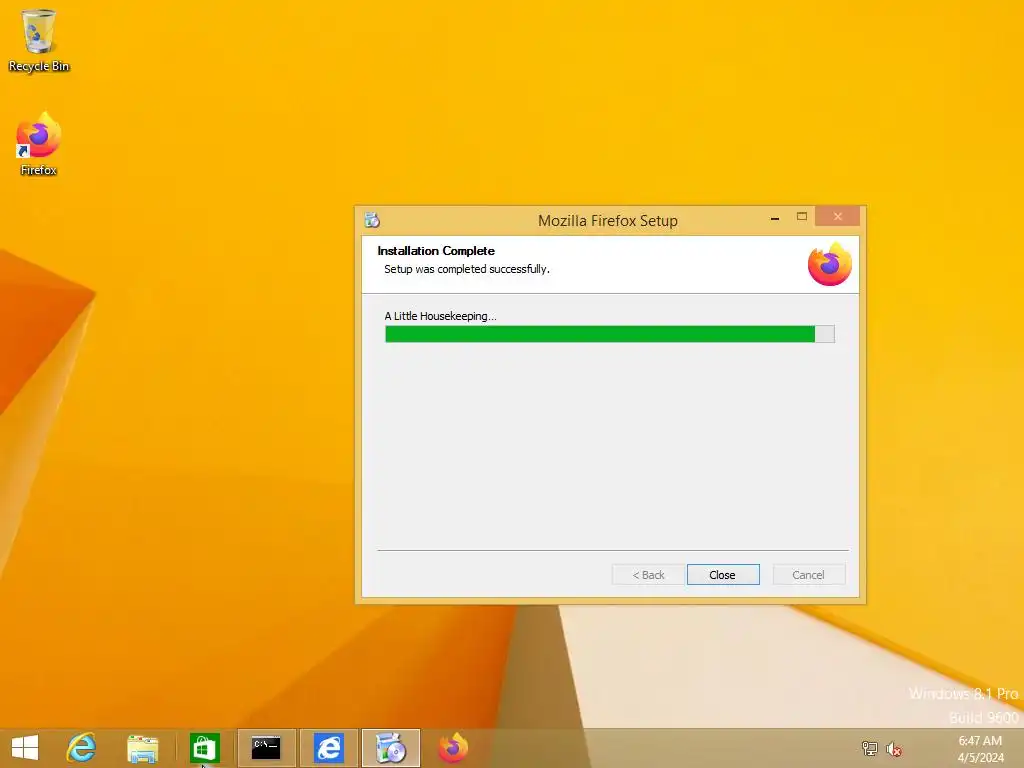1024x768 pixels.
Task: Launch Firefox from the taskbar icon
Action: tap(453, 748)
